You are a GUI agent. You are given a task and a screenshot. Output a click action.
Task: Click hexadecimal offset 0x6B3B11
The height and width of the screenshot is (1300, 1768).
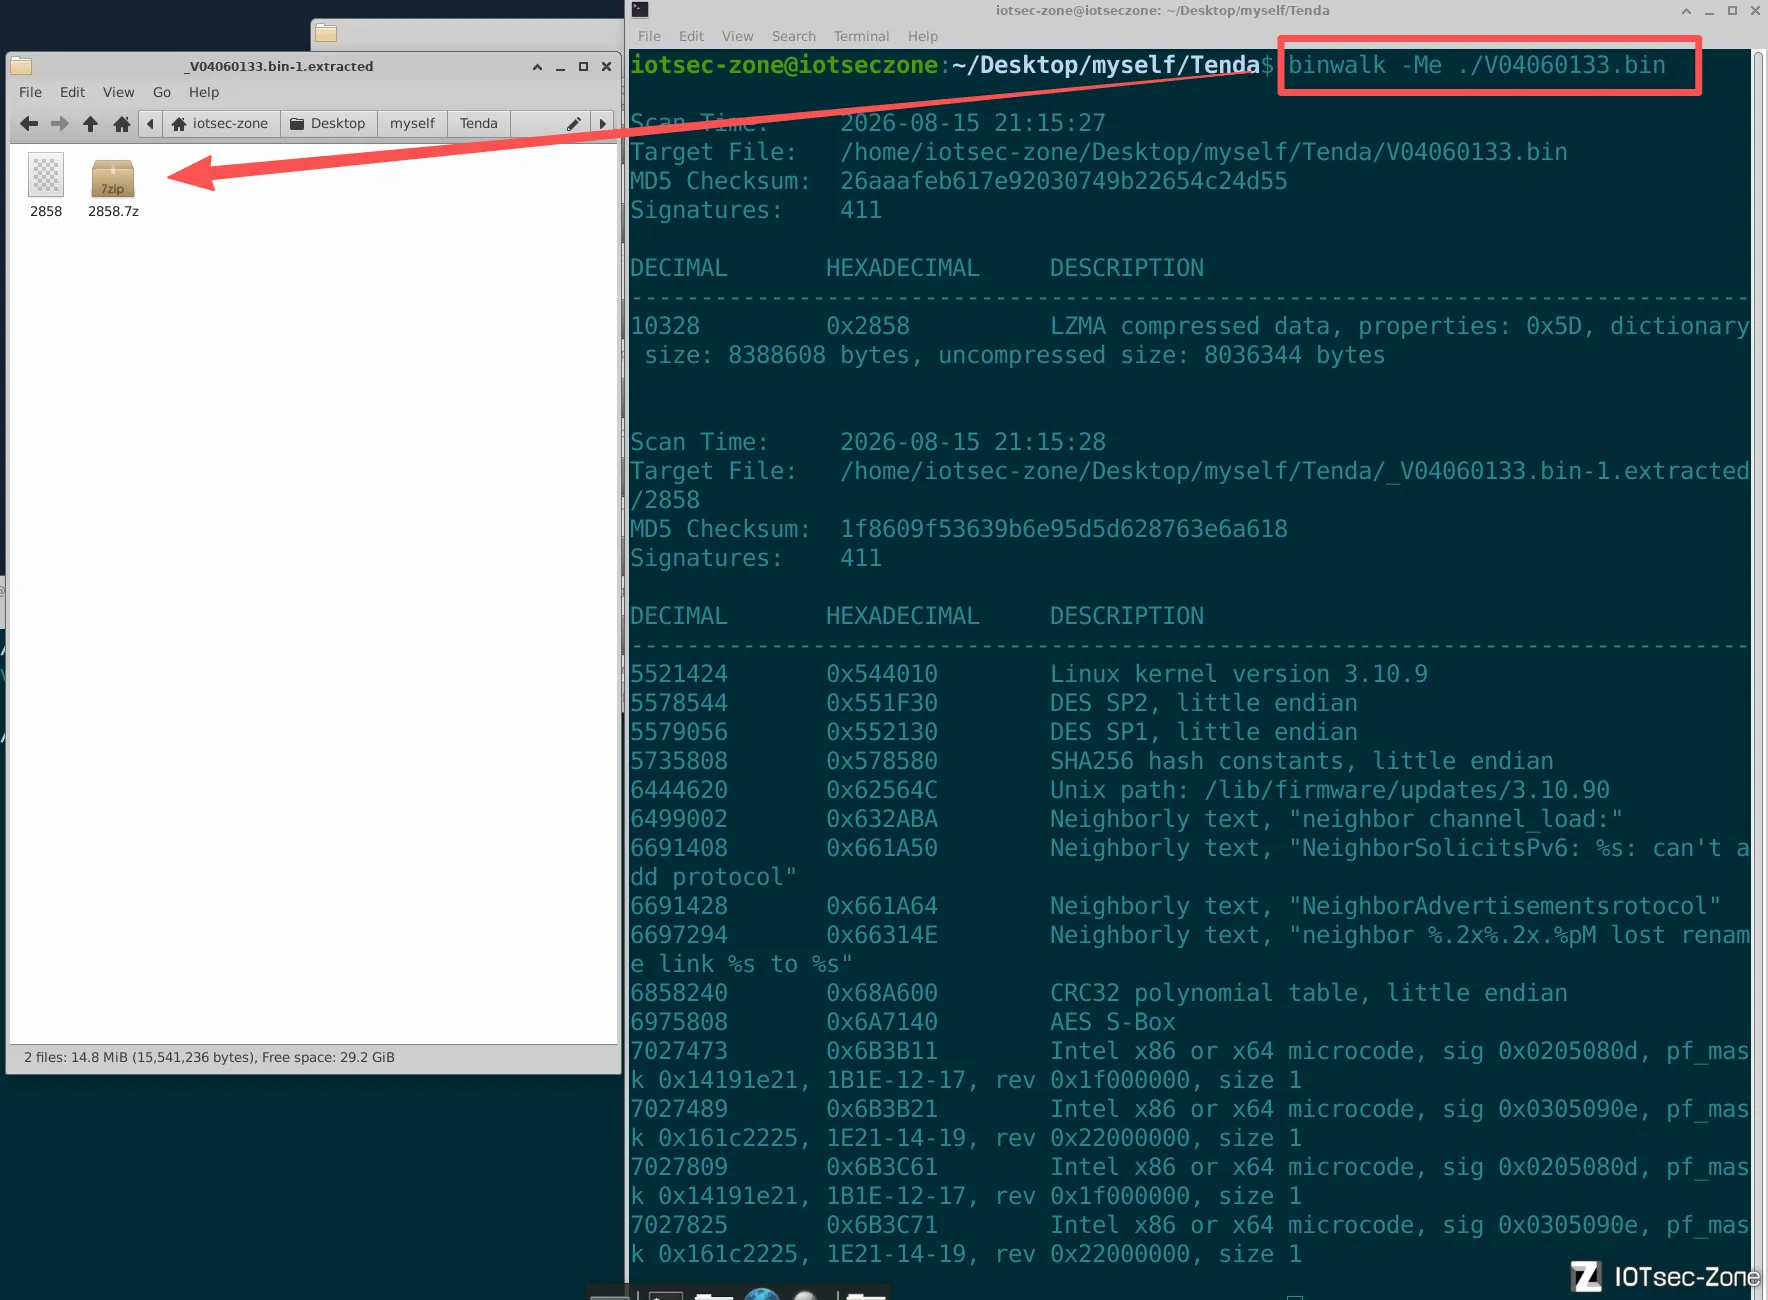click(x=882, y=1051)
